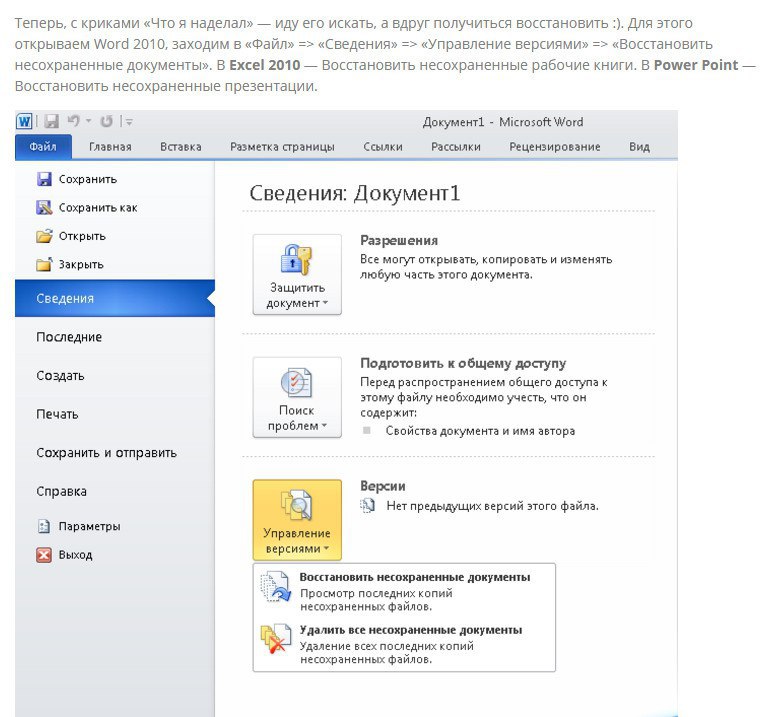The height and width of the screenshot is (717, 770).
Task: Open the Поиск проблем dropdown button
Action: click(x=297, y=397)
